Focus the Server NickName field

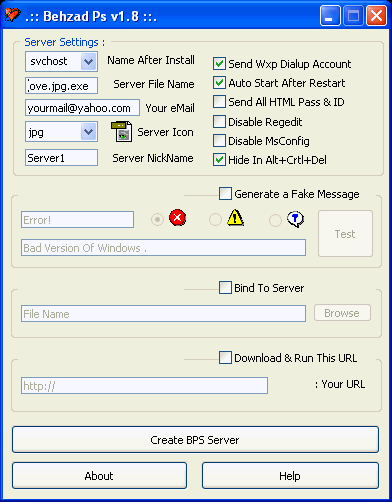(61, 158)
